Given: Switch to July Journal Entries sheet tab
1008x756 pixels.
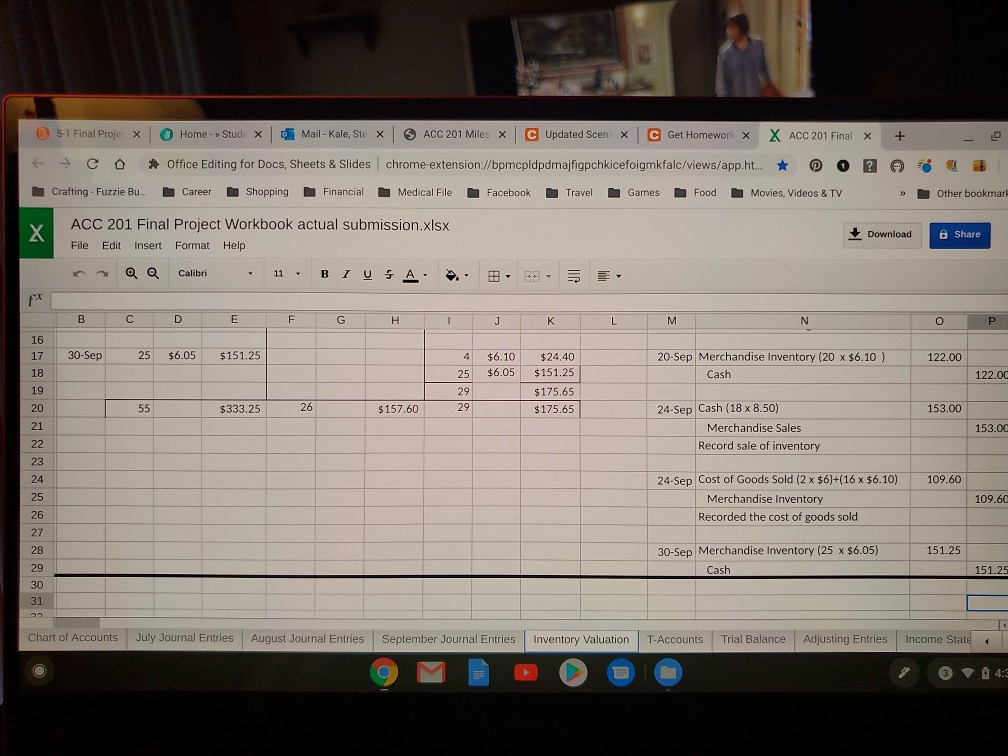Looking at the screenshot, I should point(184,638).
